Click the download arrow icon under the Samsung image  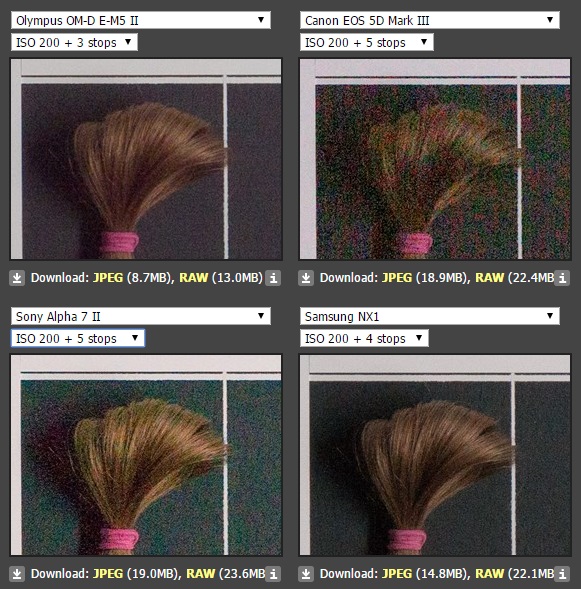point(306,574)
